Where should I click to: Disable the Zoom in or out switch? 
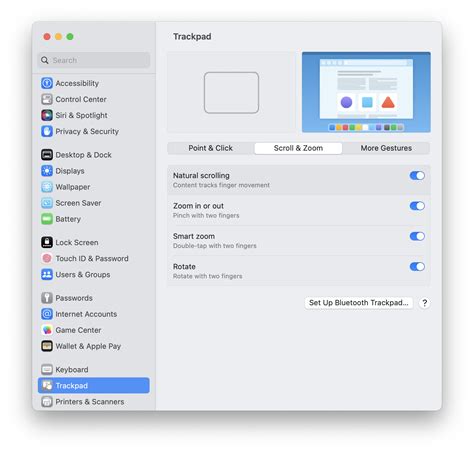[x=417, y=206]
